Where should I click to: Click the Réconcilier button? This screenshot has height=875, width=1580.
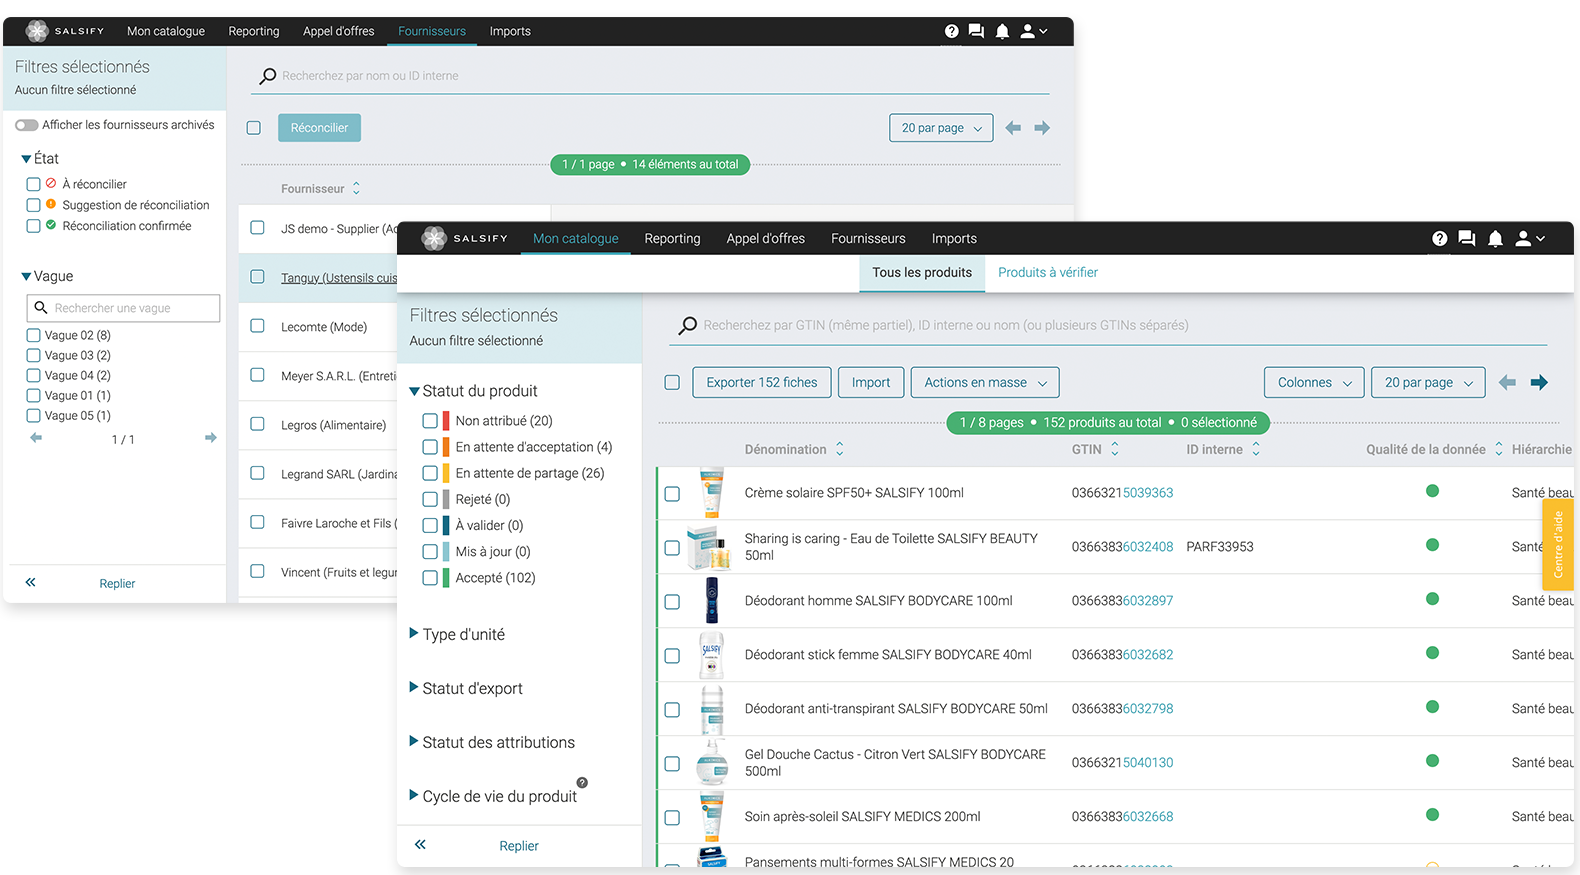(x=319, y=128)
